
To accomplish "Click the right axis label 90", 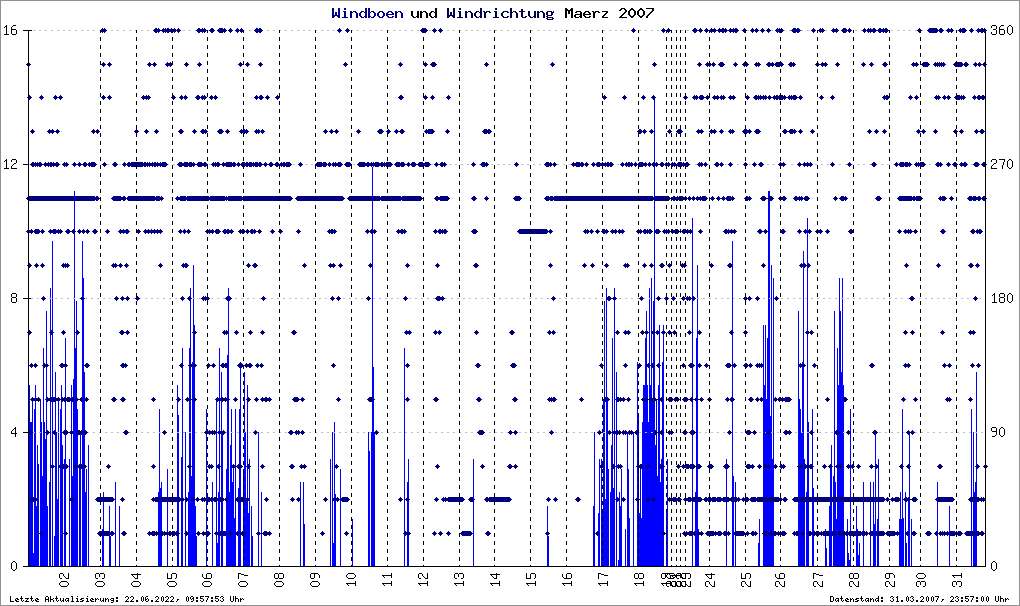I will pos(998,432).
